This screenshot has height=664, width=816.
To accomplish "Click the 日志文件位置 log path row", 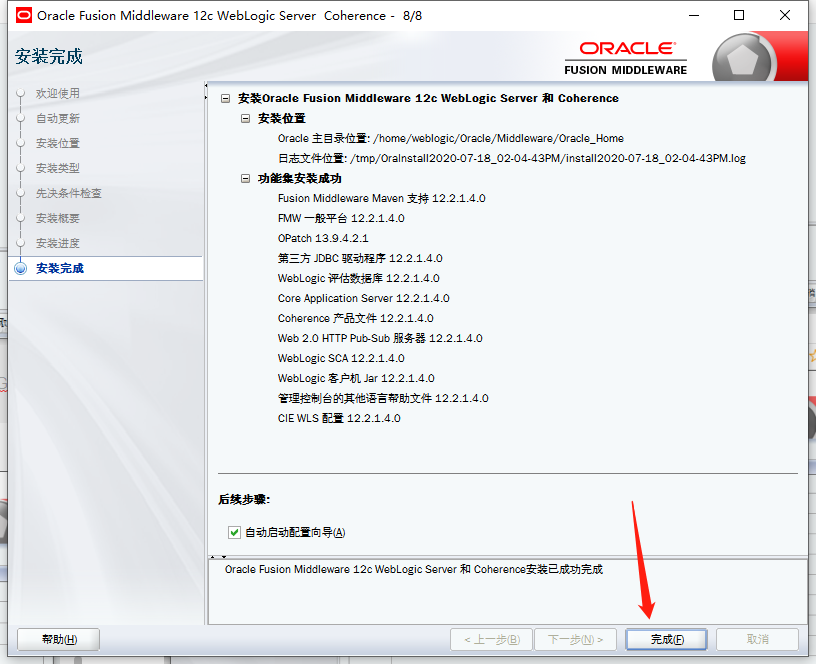I will pos(512,158).
